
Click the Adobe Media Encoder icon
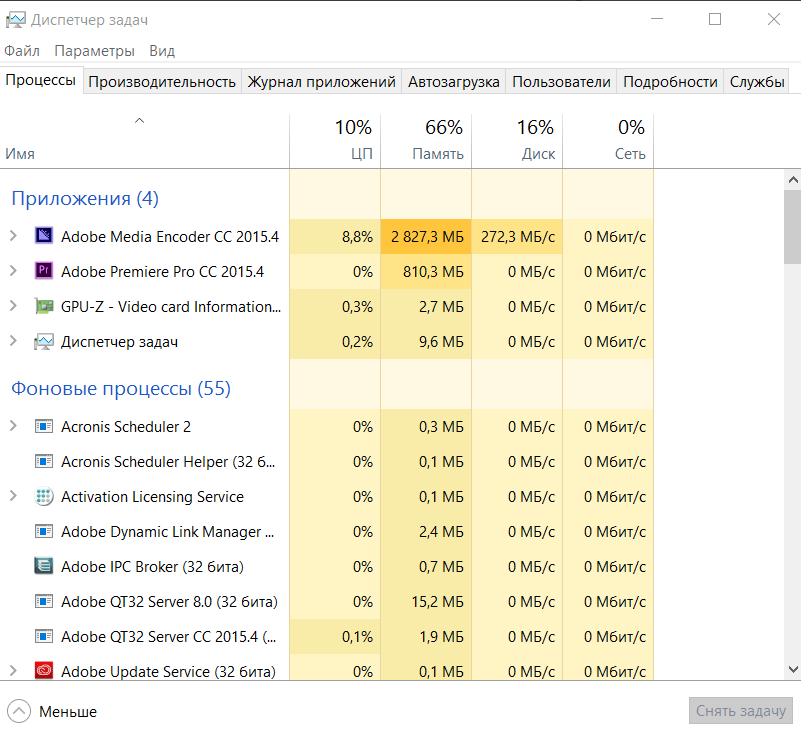coord(44,235)
